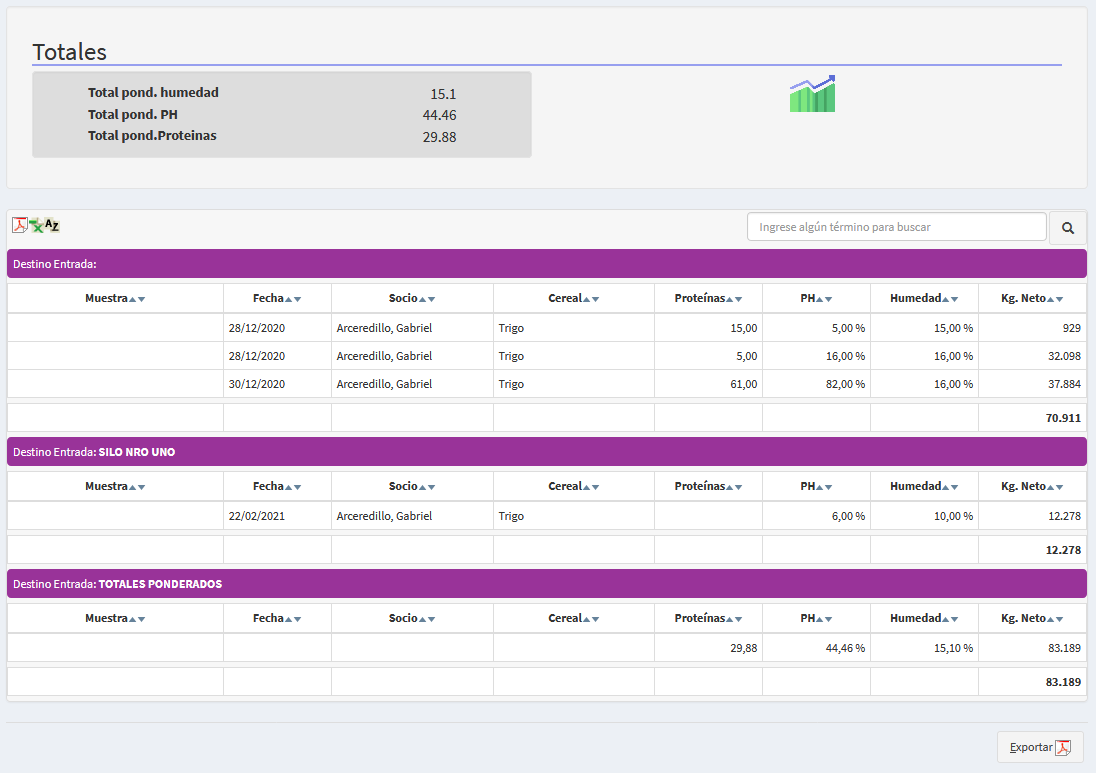Select the SILO NRO UNO group header

tap(546, 452)
